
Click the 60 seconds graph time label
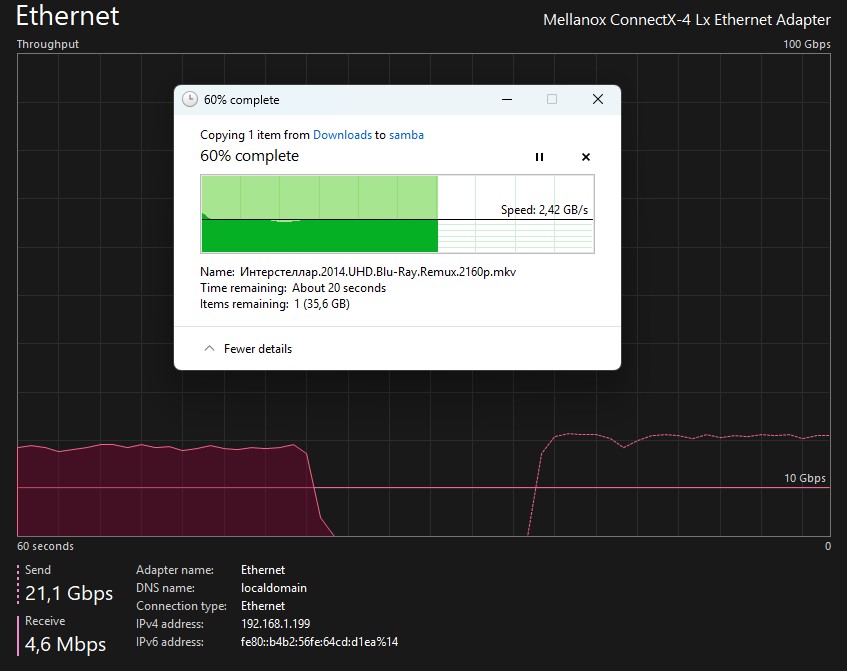(x=45, y=546)
